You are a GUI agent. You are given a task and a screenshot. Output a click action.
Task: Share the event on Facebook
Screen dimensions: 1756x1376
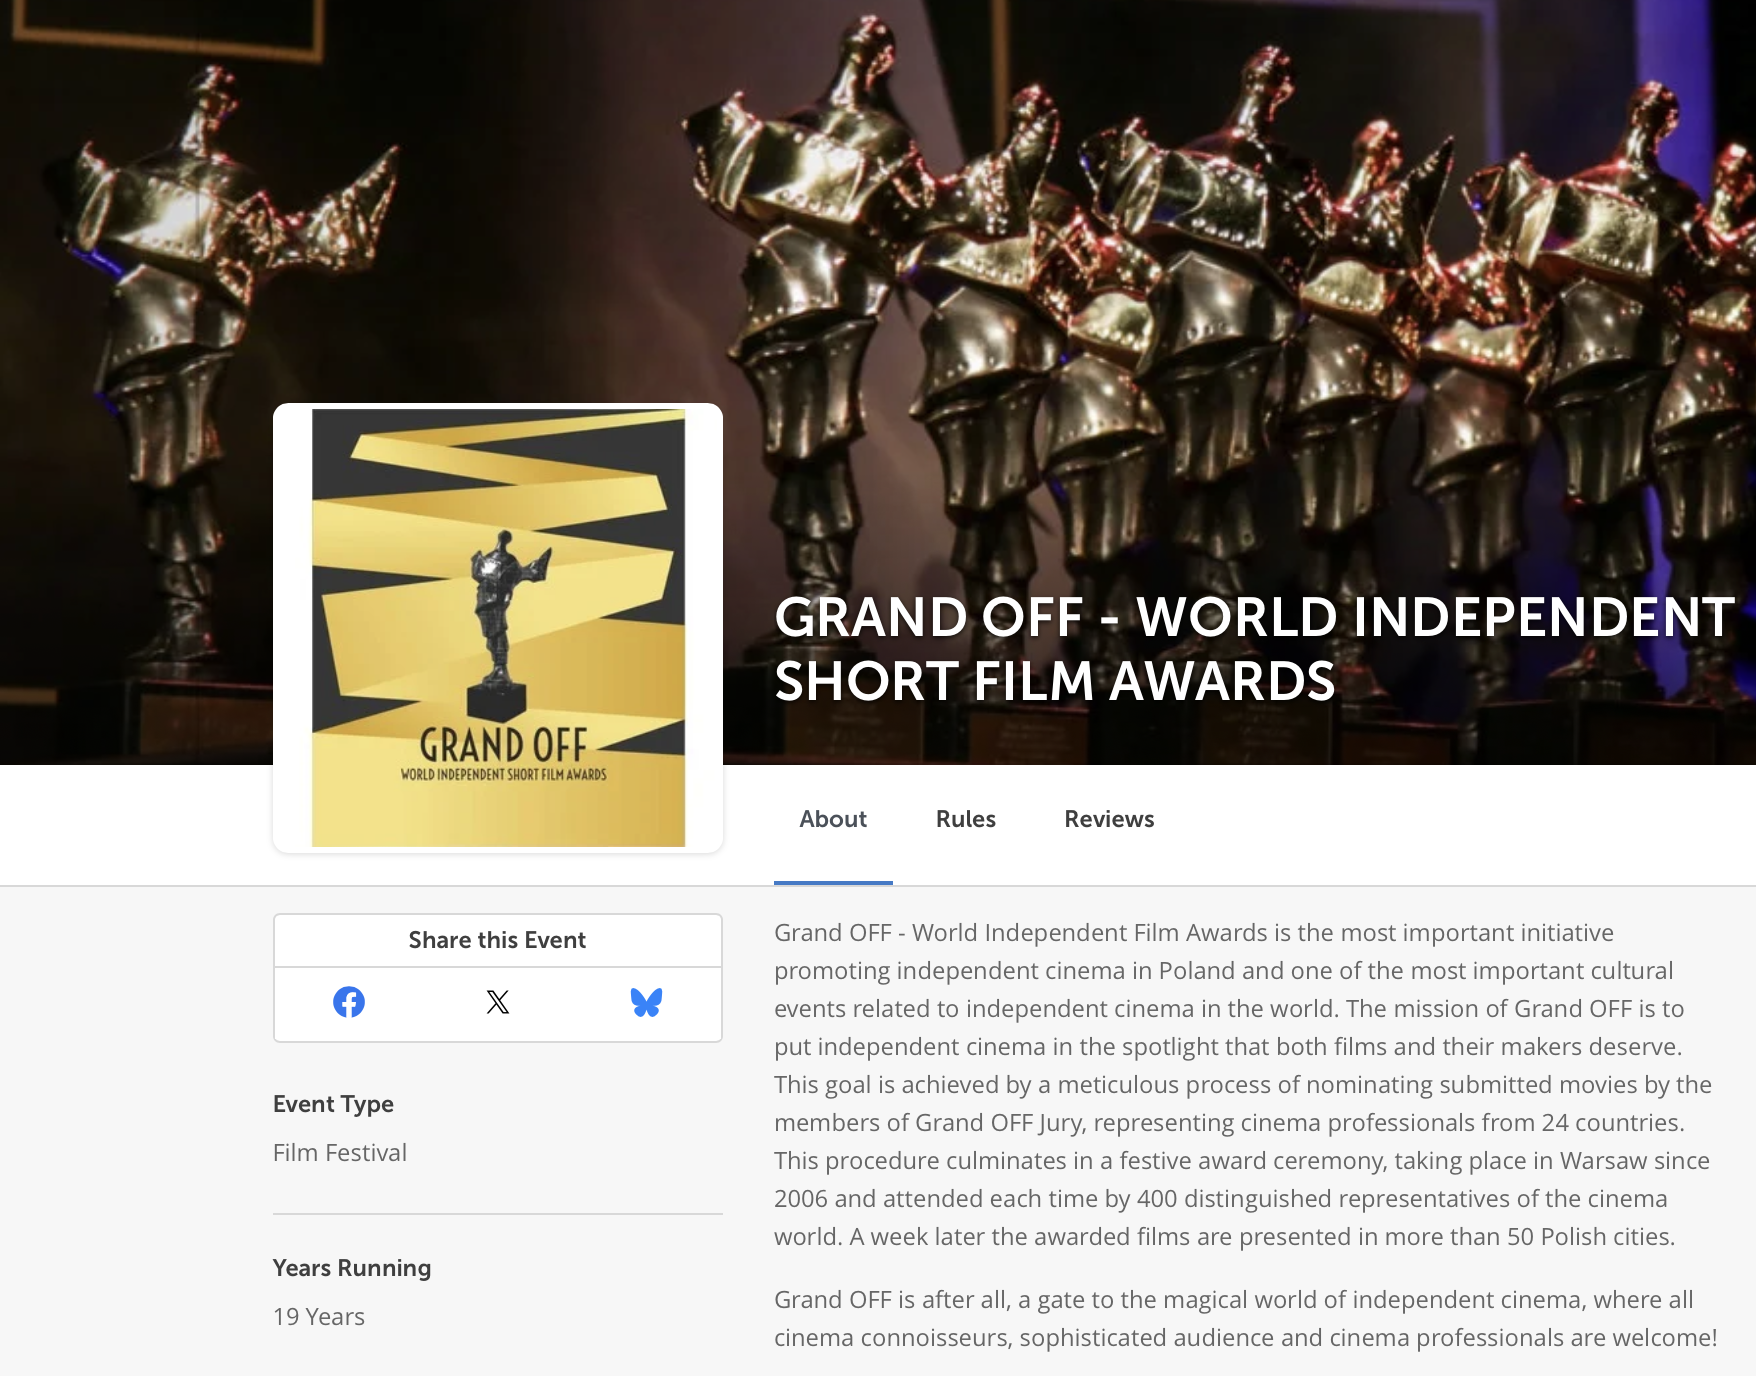point(349,1002)
